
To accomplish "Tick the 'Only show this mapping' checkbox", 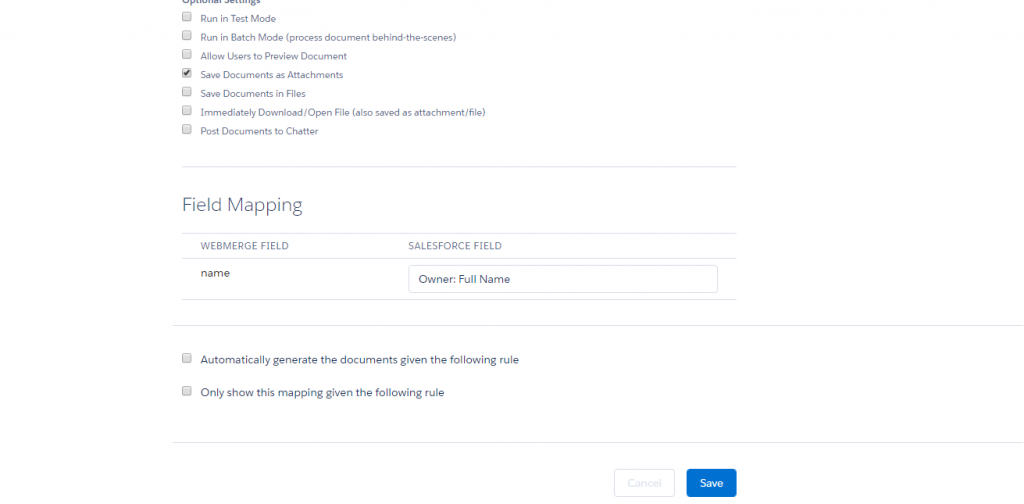I will (186, 392).
